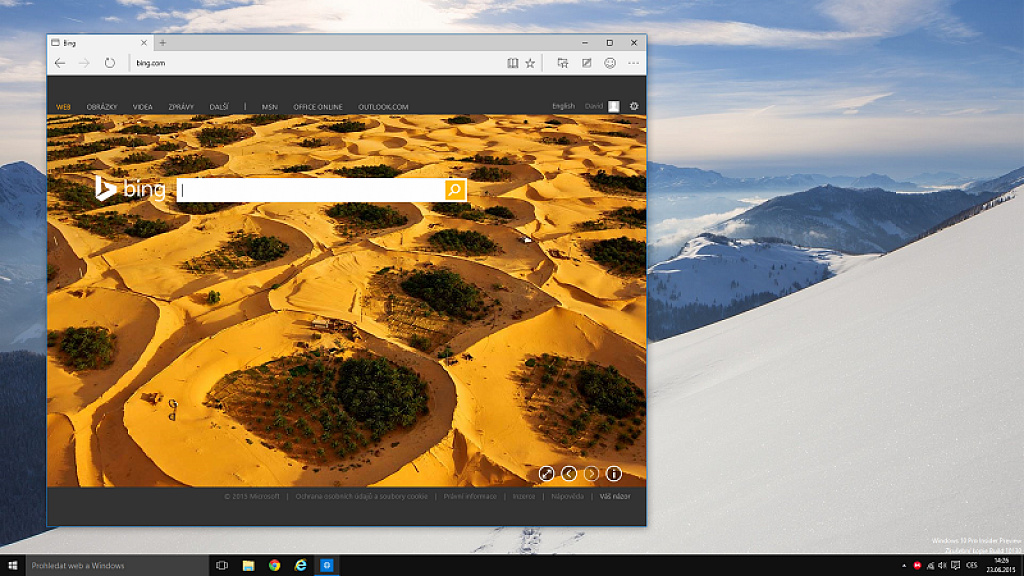The height and width of the screenshot is (576, 1024).
Task: Open the network icon in system tray
Action: point(930,566)
